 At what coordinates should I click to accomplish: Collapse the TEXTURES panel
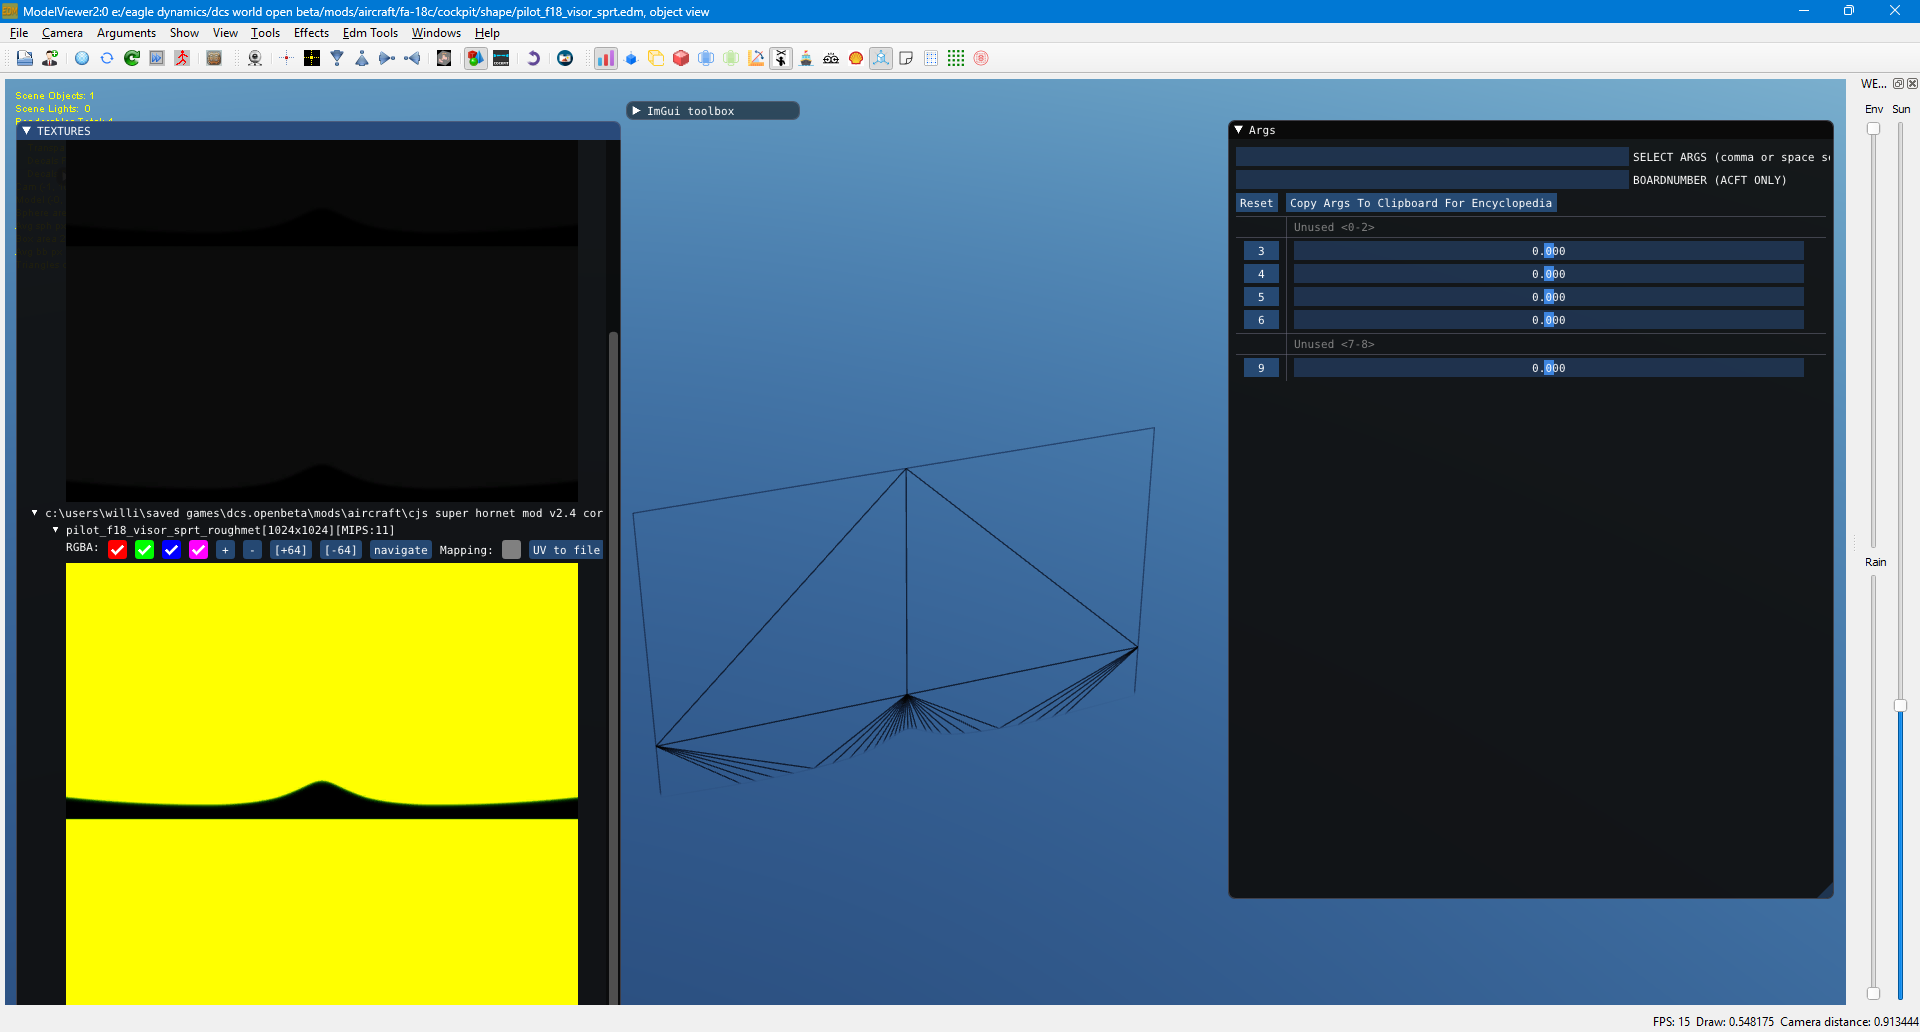pyautogui.click(x=27, y=131)
